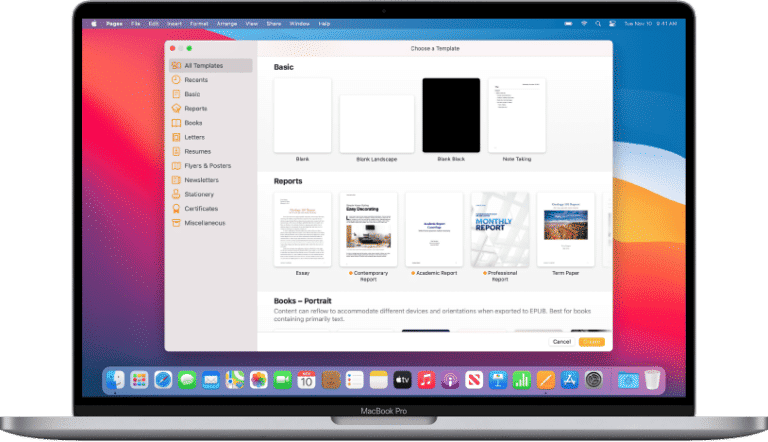The width and height of the screenshot is (768, 442).
Task: Open the File menu
Action: [x=136, y=24]
